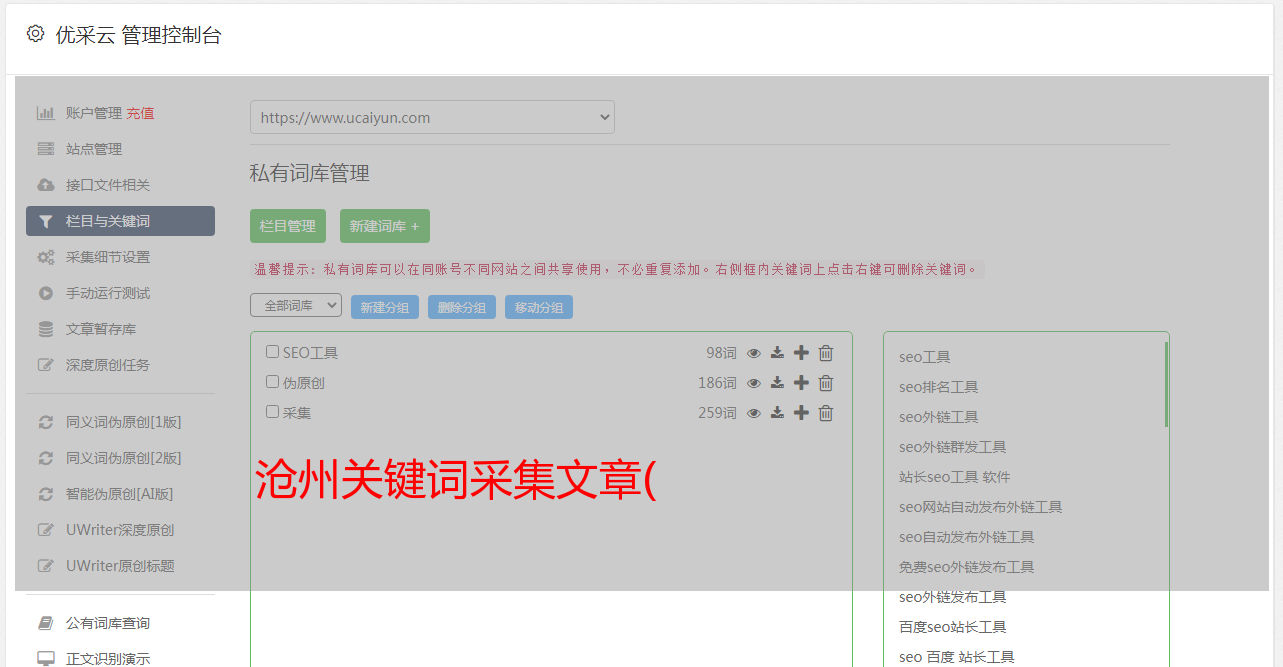The image size is (1283, 667).
Task: Click the 新建分组 button
Action: [385, 307]
